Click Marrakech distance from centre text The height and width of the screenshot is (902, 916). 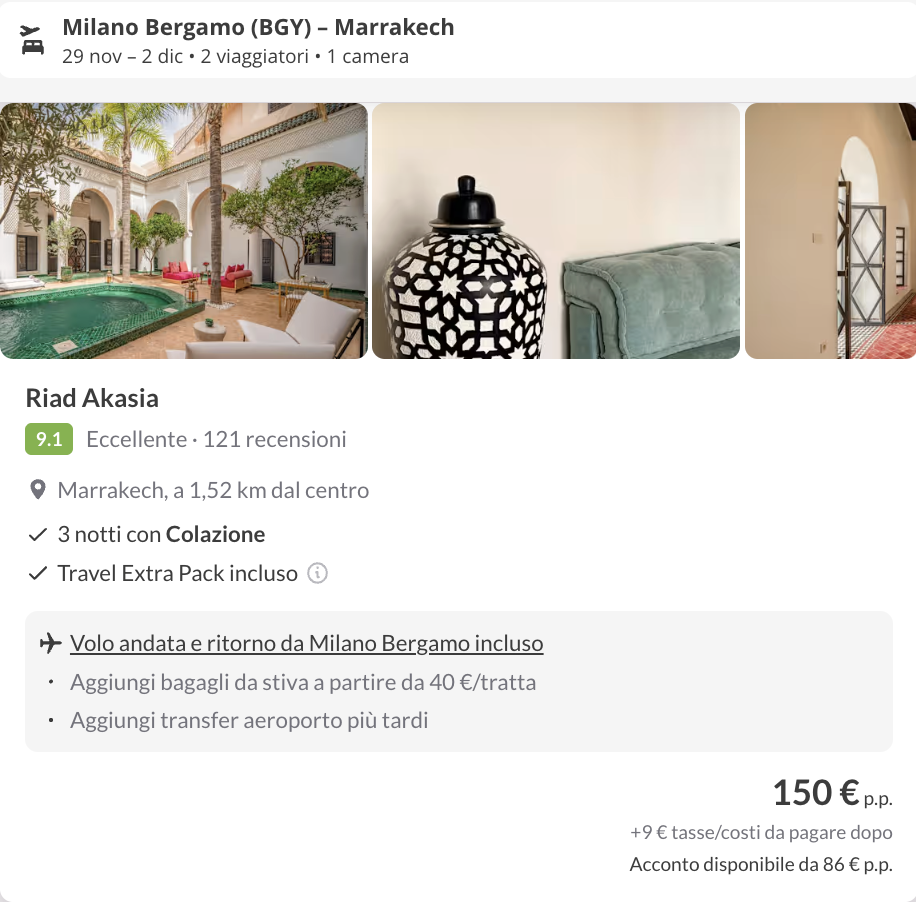click(x=213, y=490)
